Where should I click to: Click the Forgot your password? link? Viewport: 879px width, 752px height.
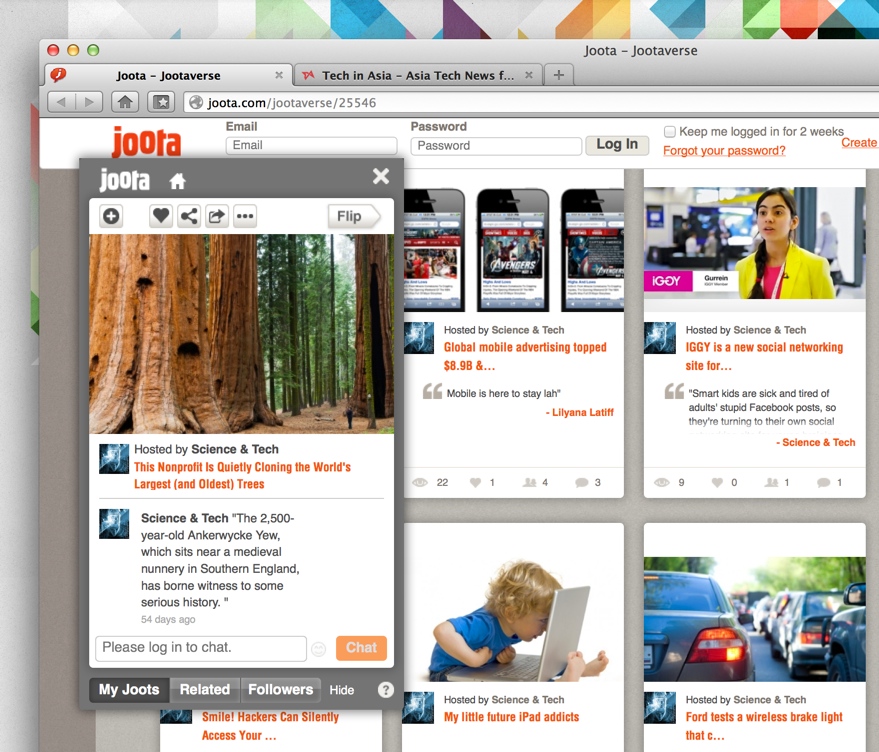pos(724,150)
